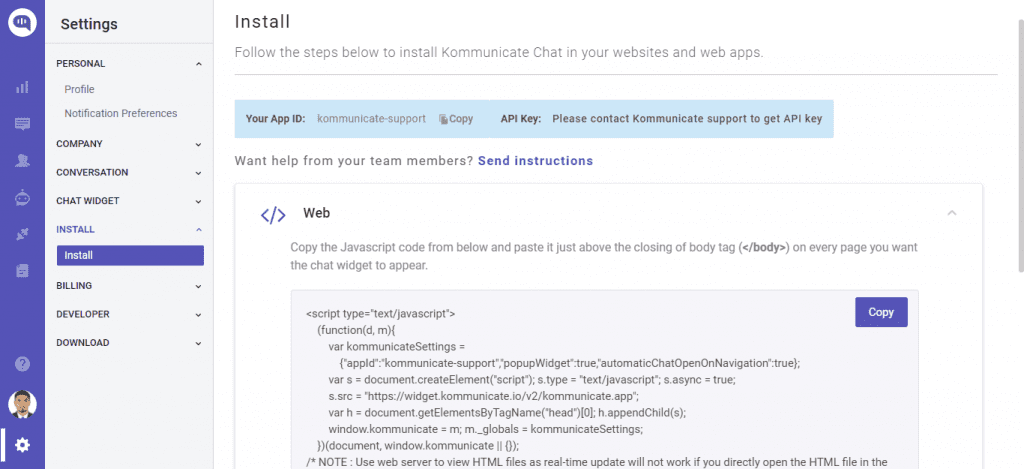Open the integrations plug icon
This screenshot has width=1024, height=469.
pyautogui.click(x=22, y=234)
